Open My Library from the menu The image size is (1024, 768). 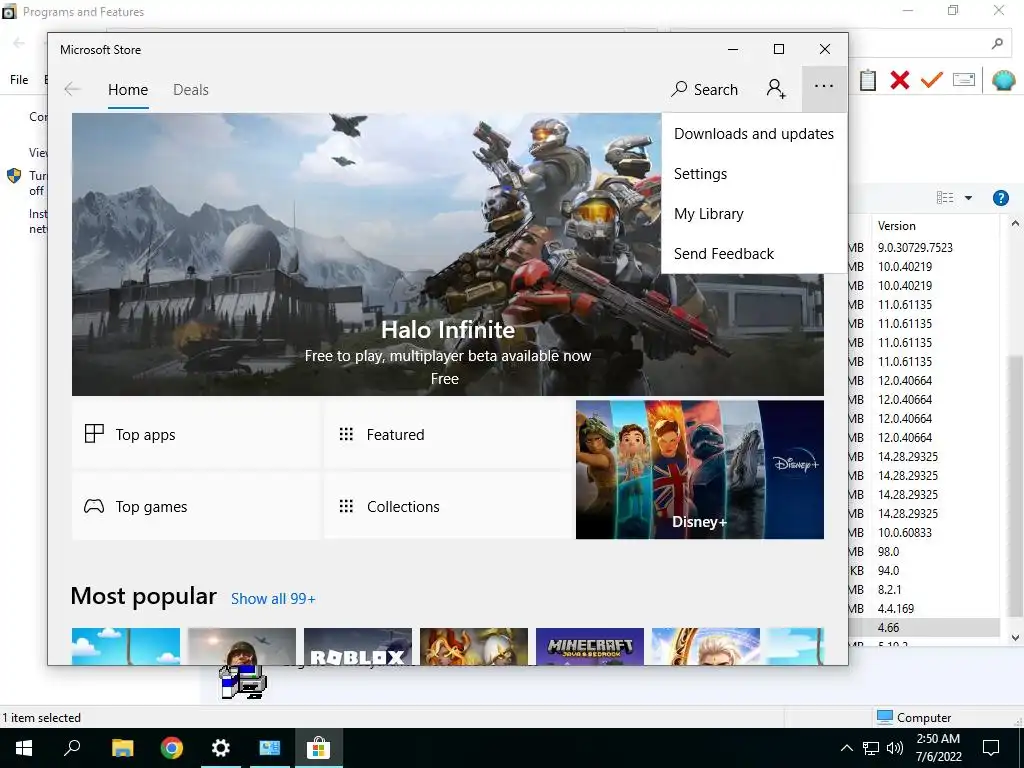[x=754, y=214]
